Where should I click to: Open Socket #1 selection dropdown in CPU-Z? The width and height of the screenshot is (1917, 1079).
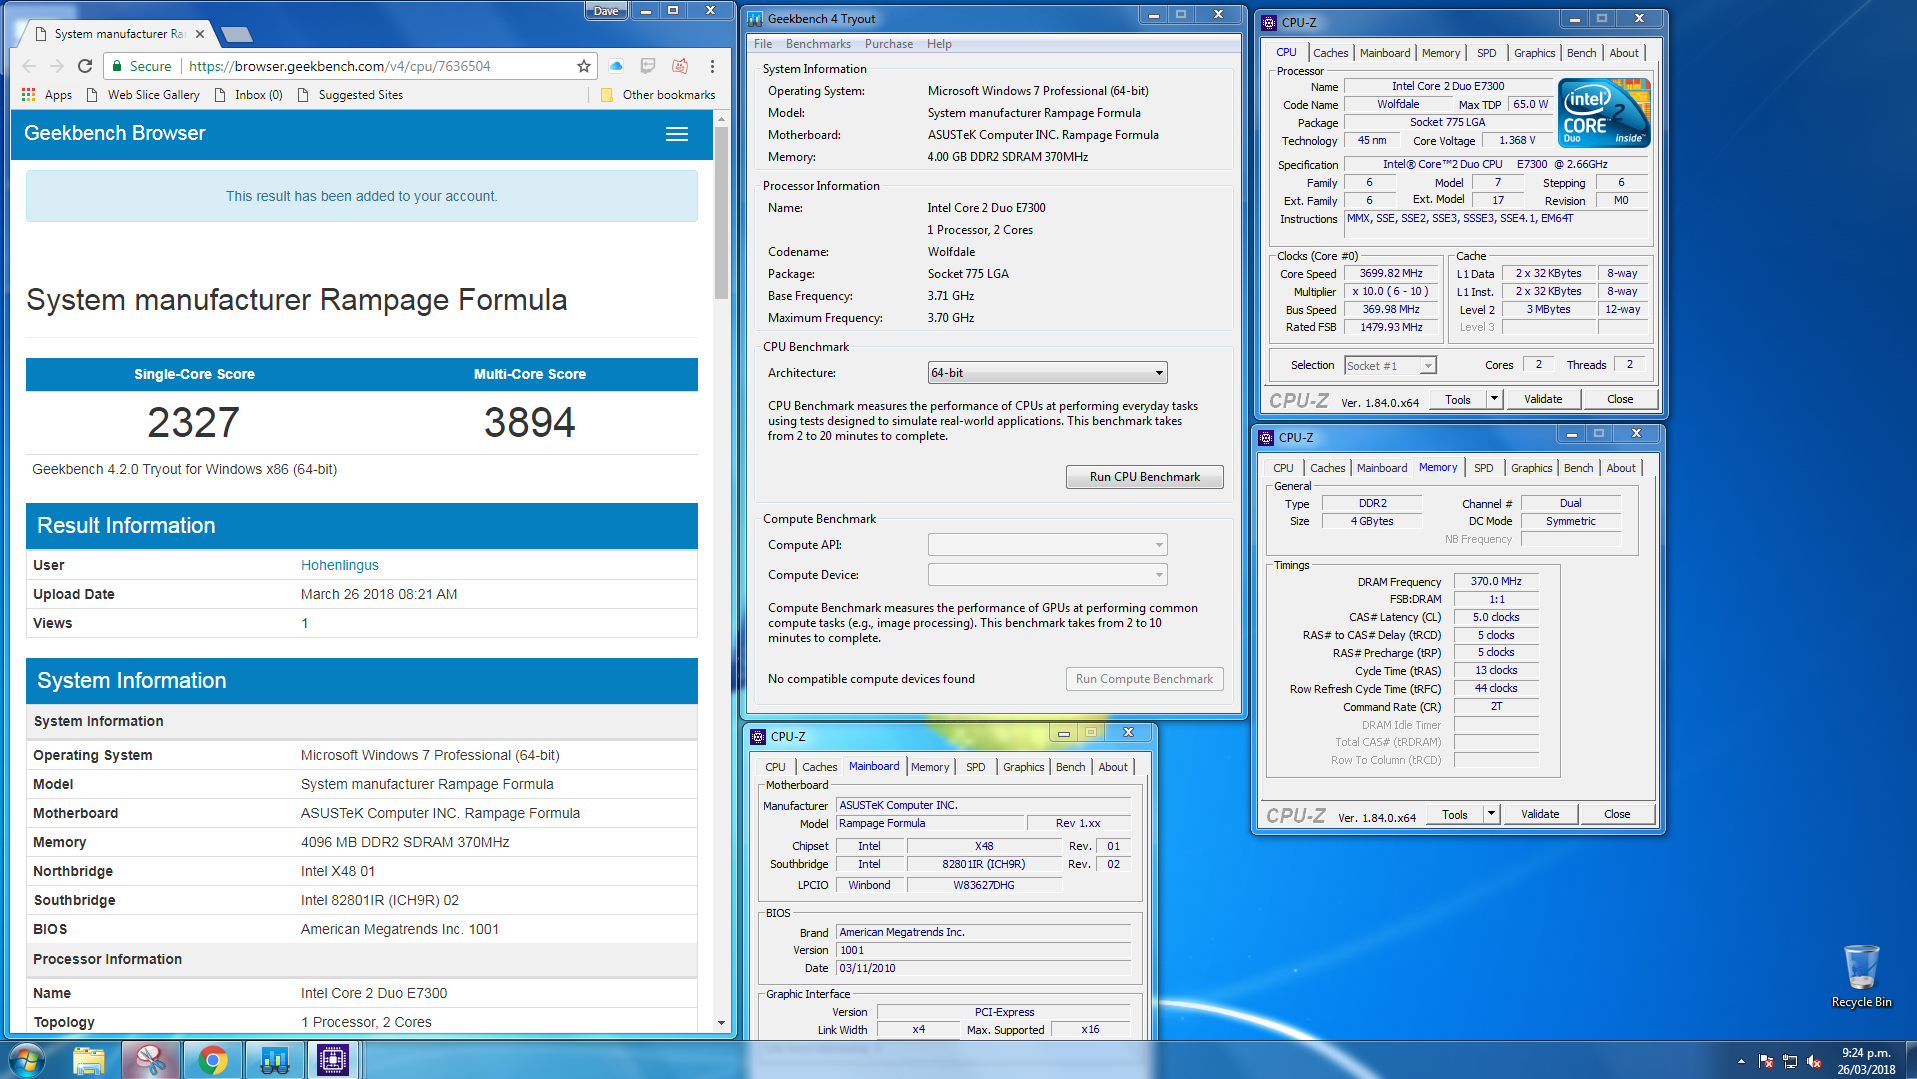point(1390,366)
